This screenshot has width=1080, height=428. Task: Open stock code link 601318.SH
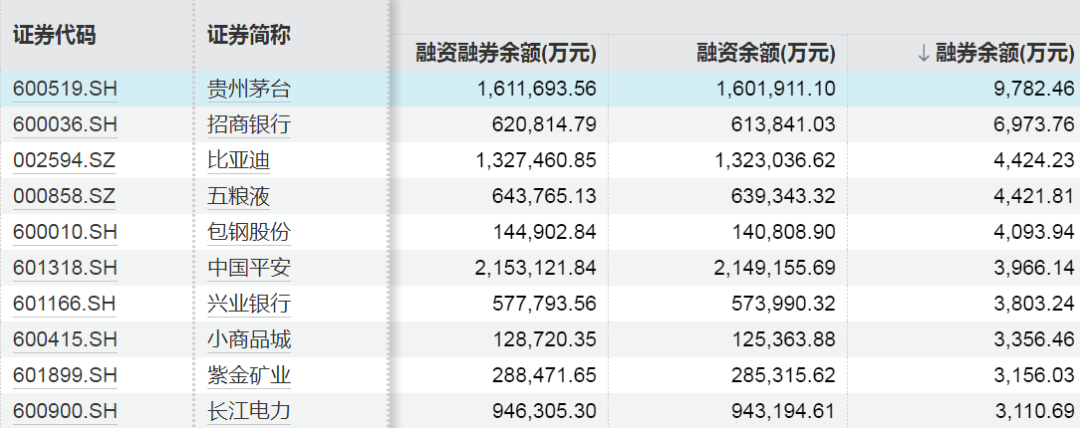click(x=65, y=268)
